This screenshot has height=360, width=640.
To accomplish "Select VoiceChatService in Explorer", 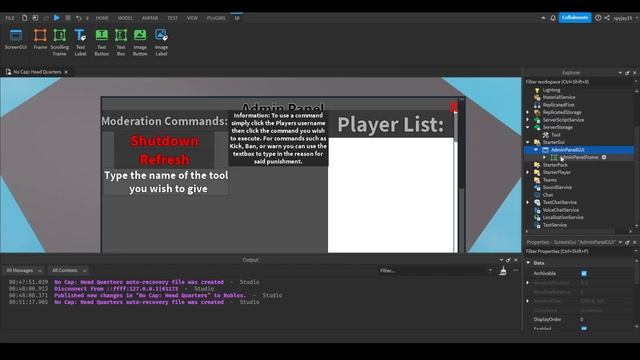I will pyautogui.click(x=560, y=210).
